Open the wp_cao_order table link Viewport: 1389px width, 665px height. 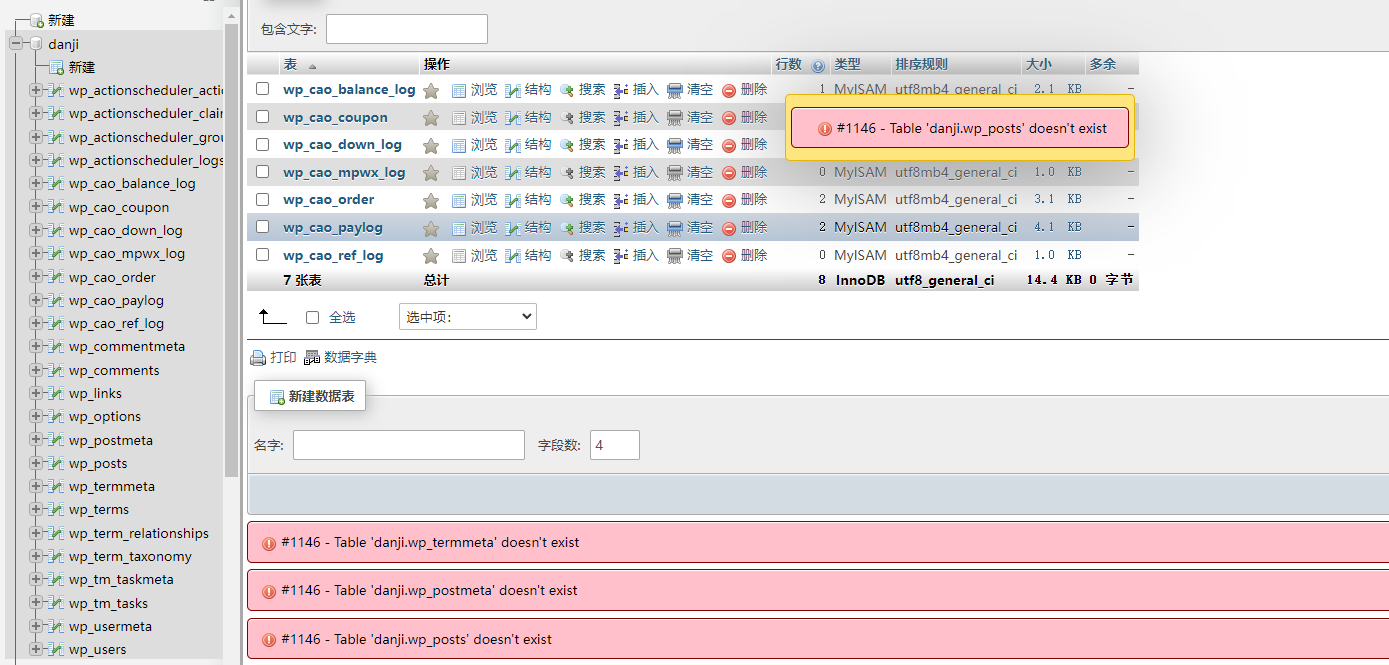pyautogui.click(x=328, y=200)
